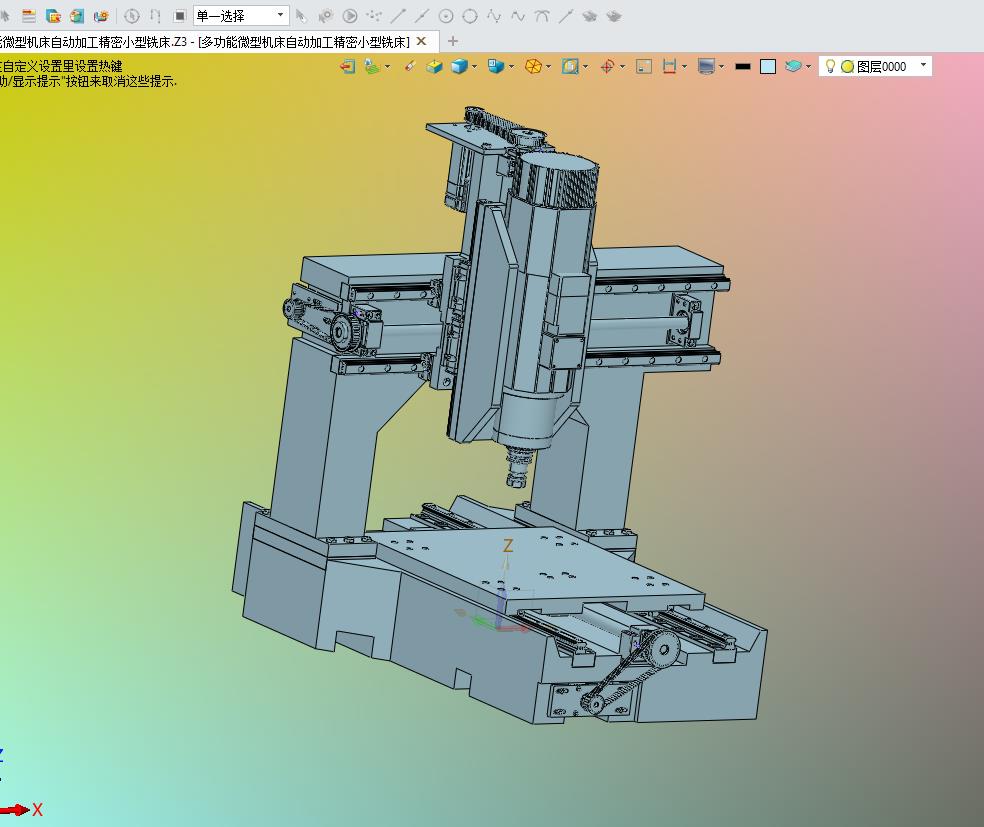Screen dimensions: 984x827
Task: Click the Z axis label on the model origin
Action: tap(508, 546)
